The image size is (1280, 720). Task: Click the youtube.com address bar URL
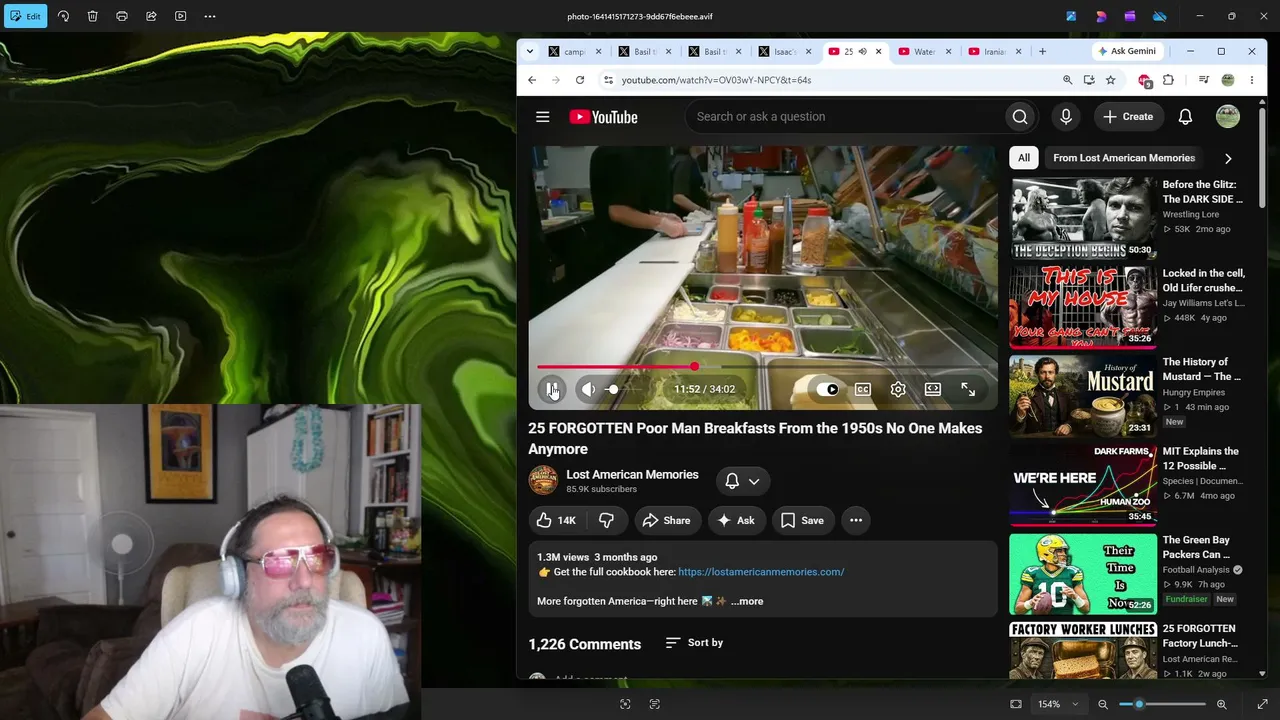click(717, 80)
